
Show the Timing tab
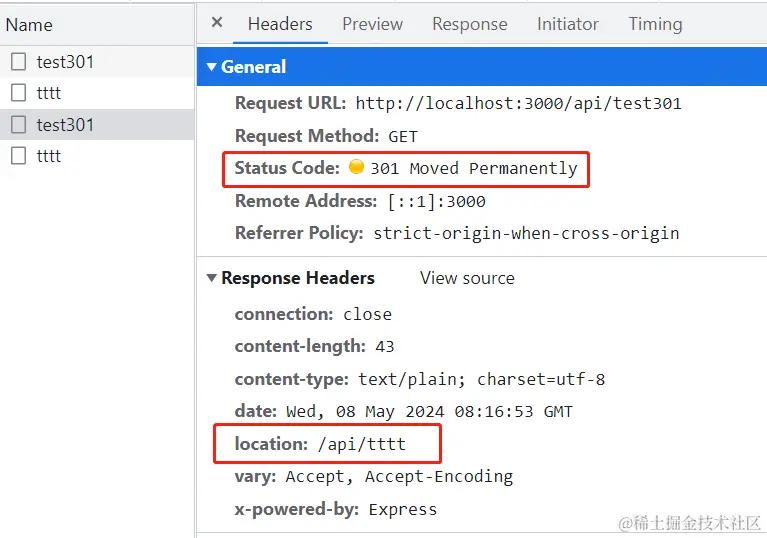click(655, 24)
